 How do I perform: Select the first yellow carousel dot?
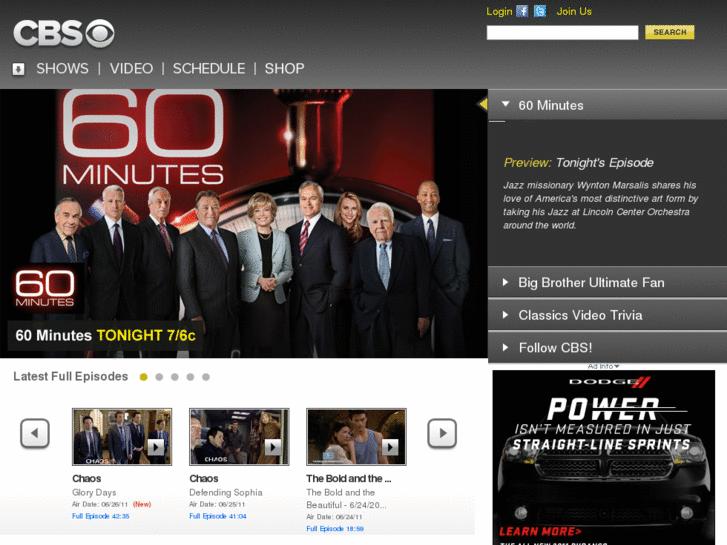[x=144, y=377]
